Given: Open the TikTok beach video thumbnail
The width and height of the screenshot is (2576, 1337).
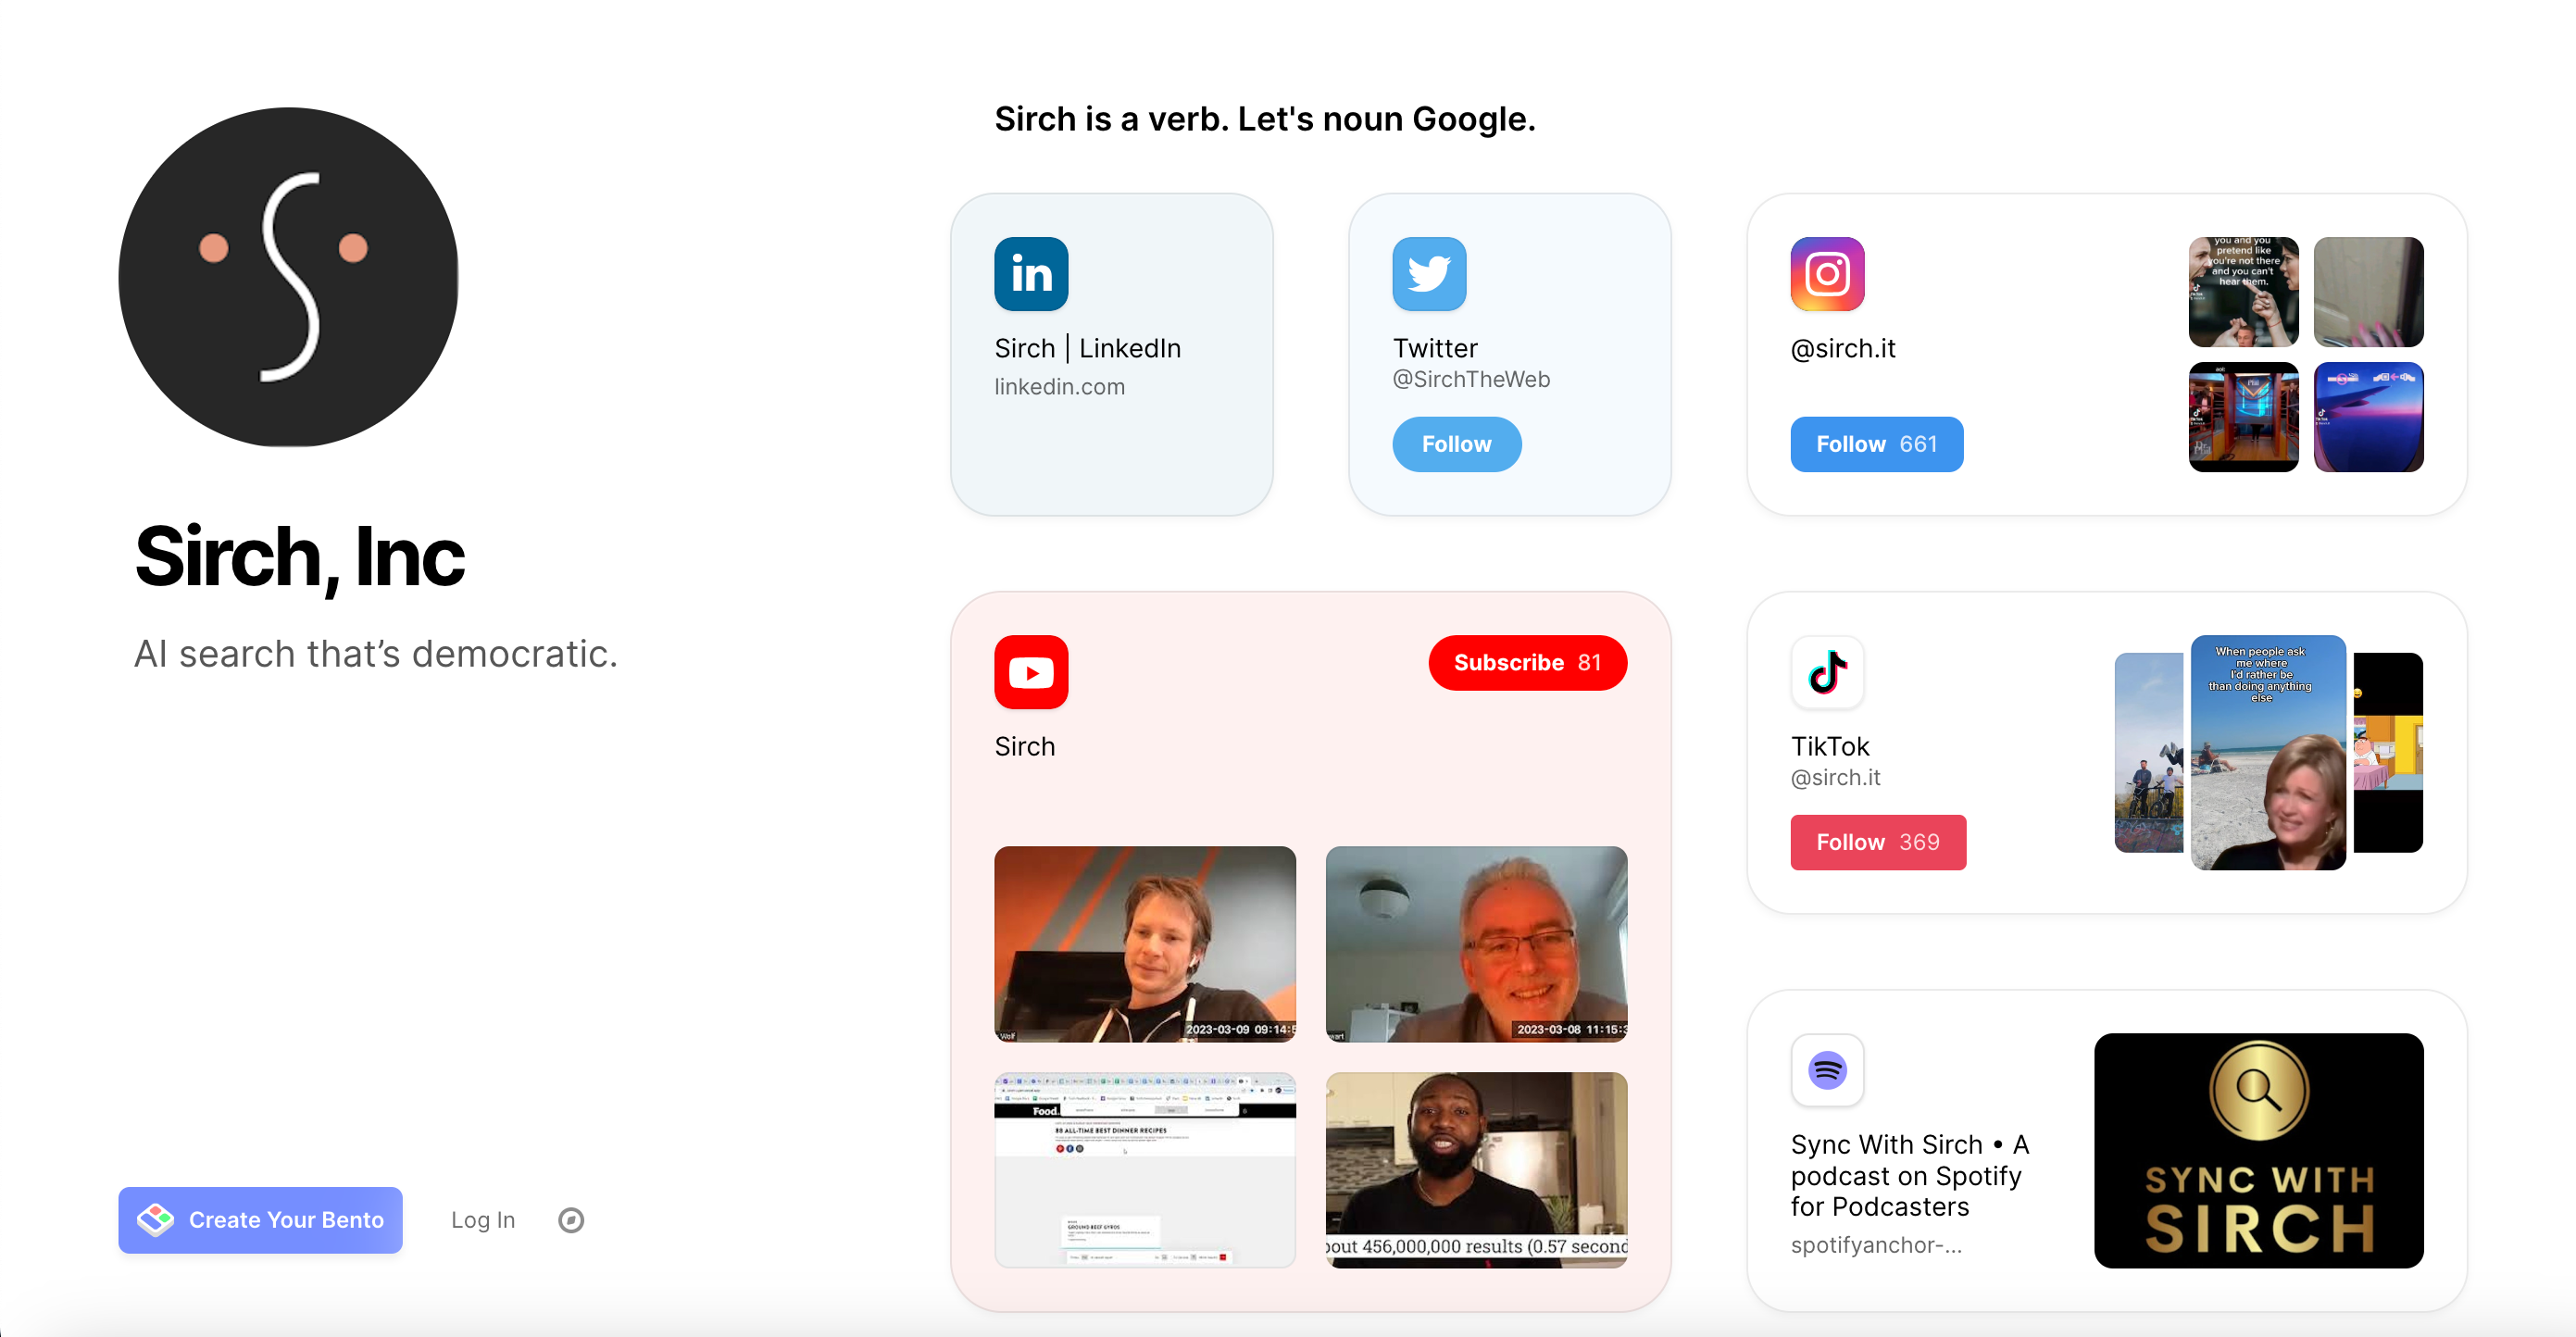Looking at the screenshot, I should (x=2267, y=752).
